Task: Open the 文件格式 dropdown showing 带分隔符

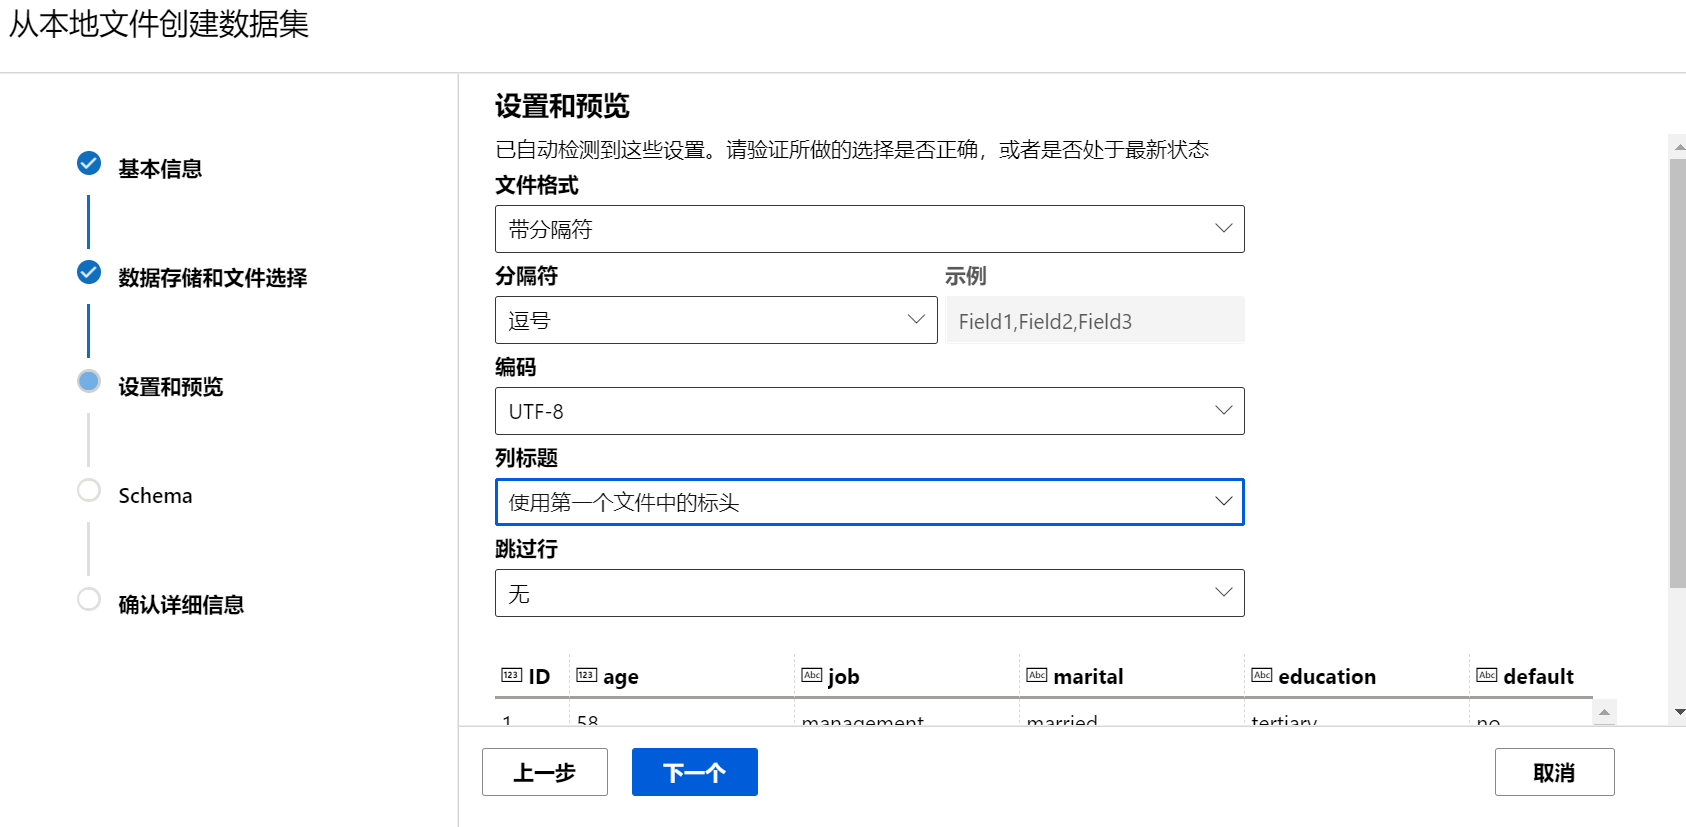Action: 869,229
